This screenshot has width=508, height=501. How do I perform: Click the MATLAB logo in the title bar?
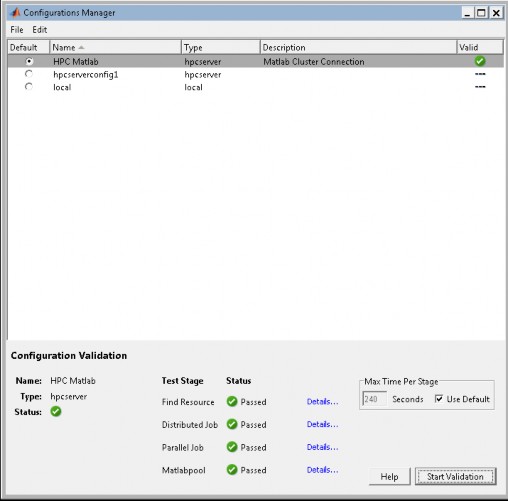coord(15,13)
